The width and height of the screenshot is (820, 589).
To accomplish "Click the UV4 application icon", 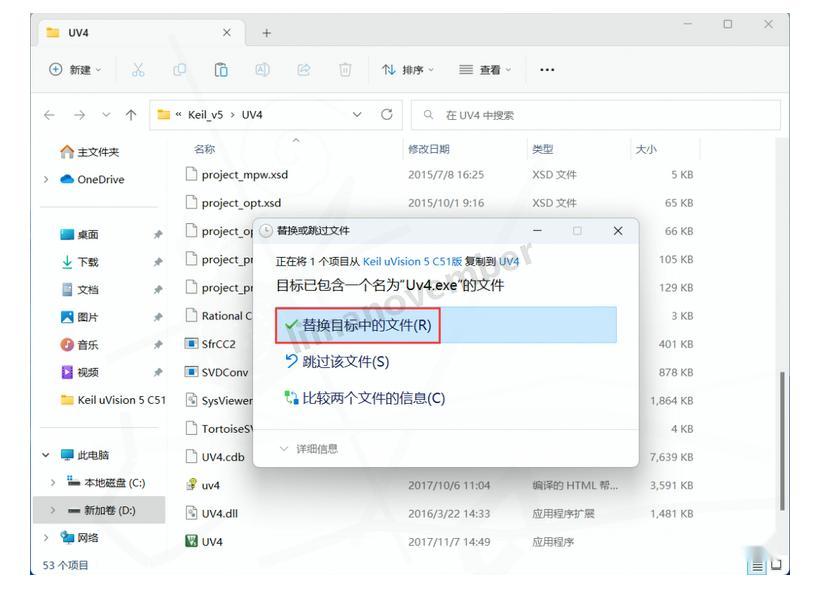I will click(x=191, y=541).
